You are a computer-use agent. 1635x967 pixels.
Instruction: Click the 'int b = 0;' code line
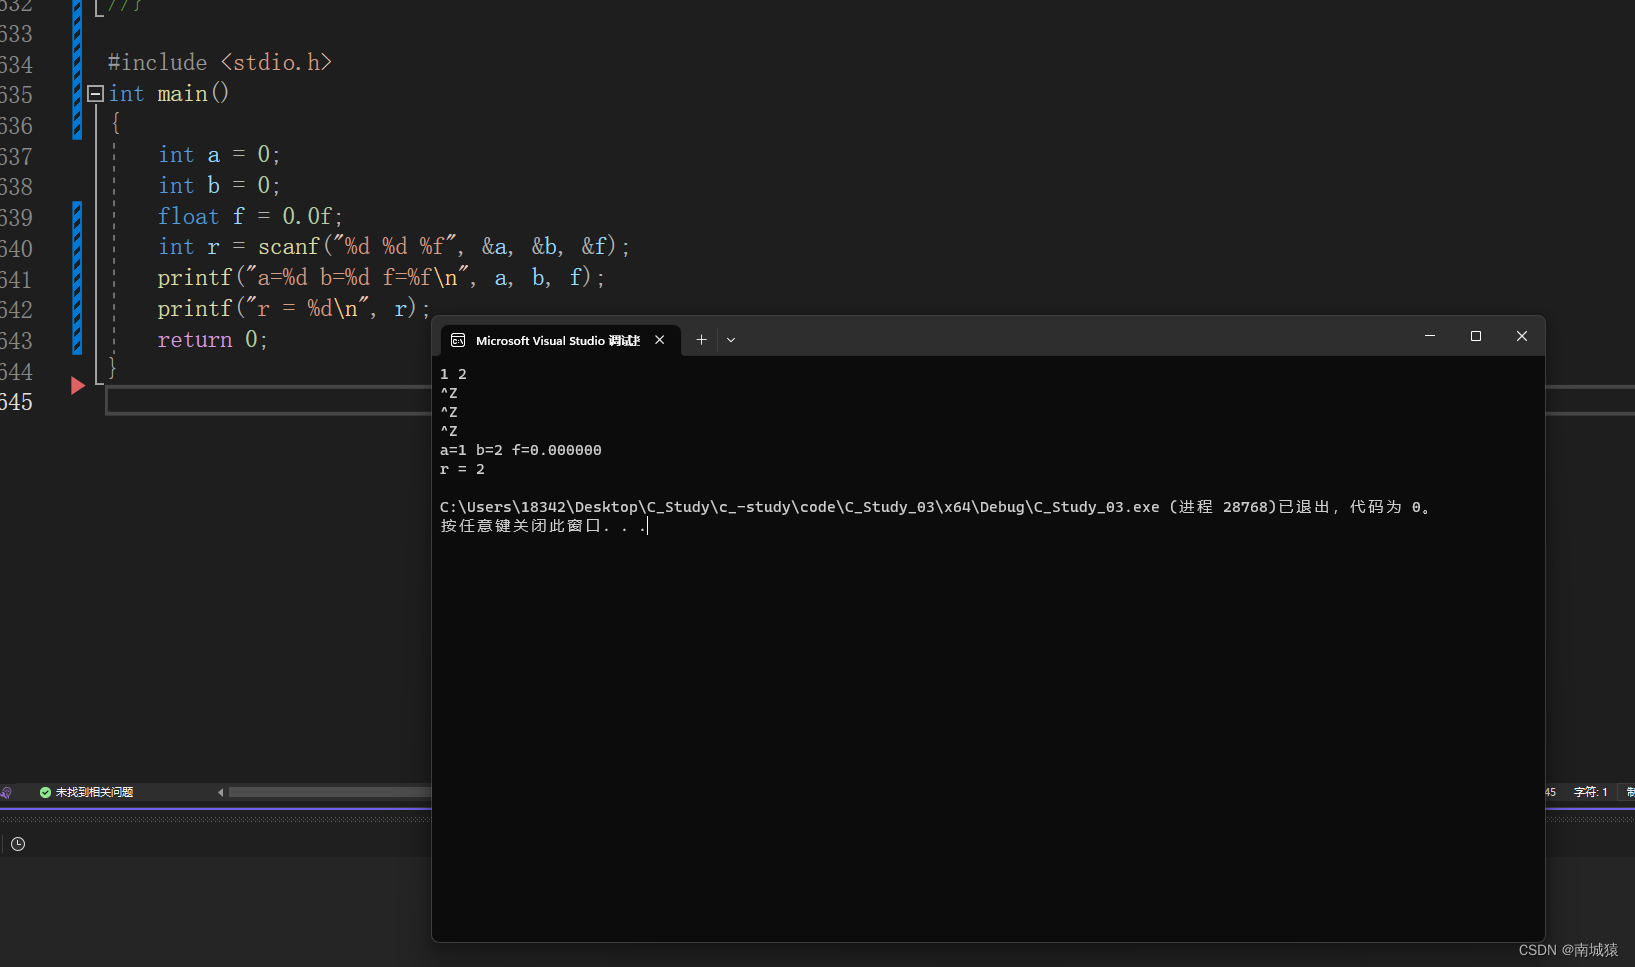[219, 186]
